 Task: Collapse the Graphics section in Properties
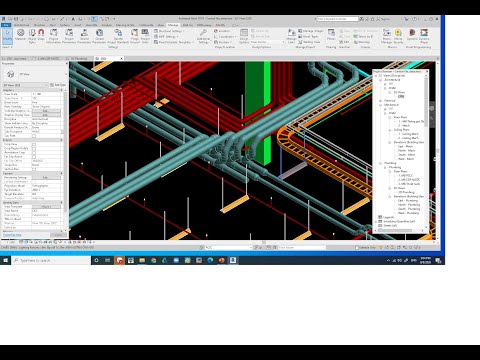tap(61, 90)
